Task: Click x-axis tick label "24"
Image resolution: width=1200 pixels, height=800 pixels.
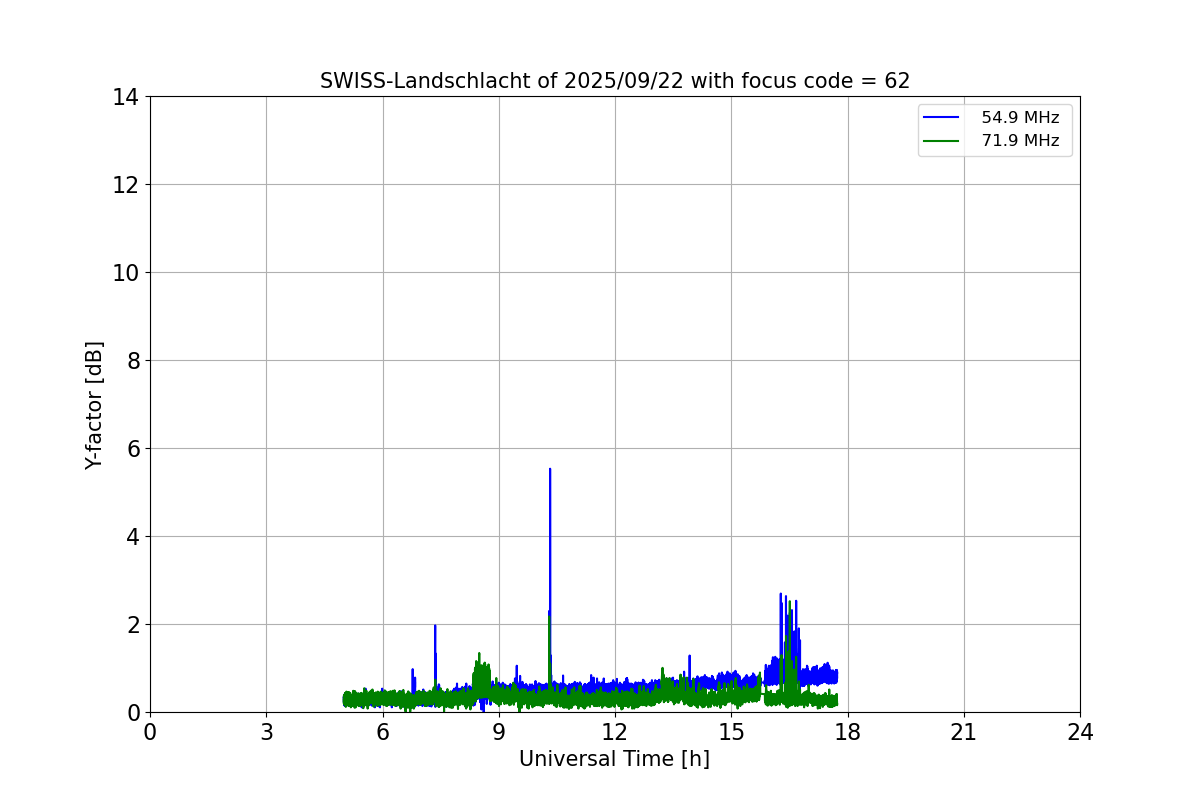Action: pos(1080,732)
